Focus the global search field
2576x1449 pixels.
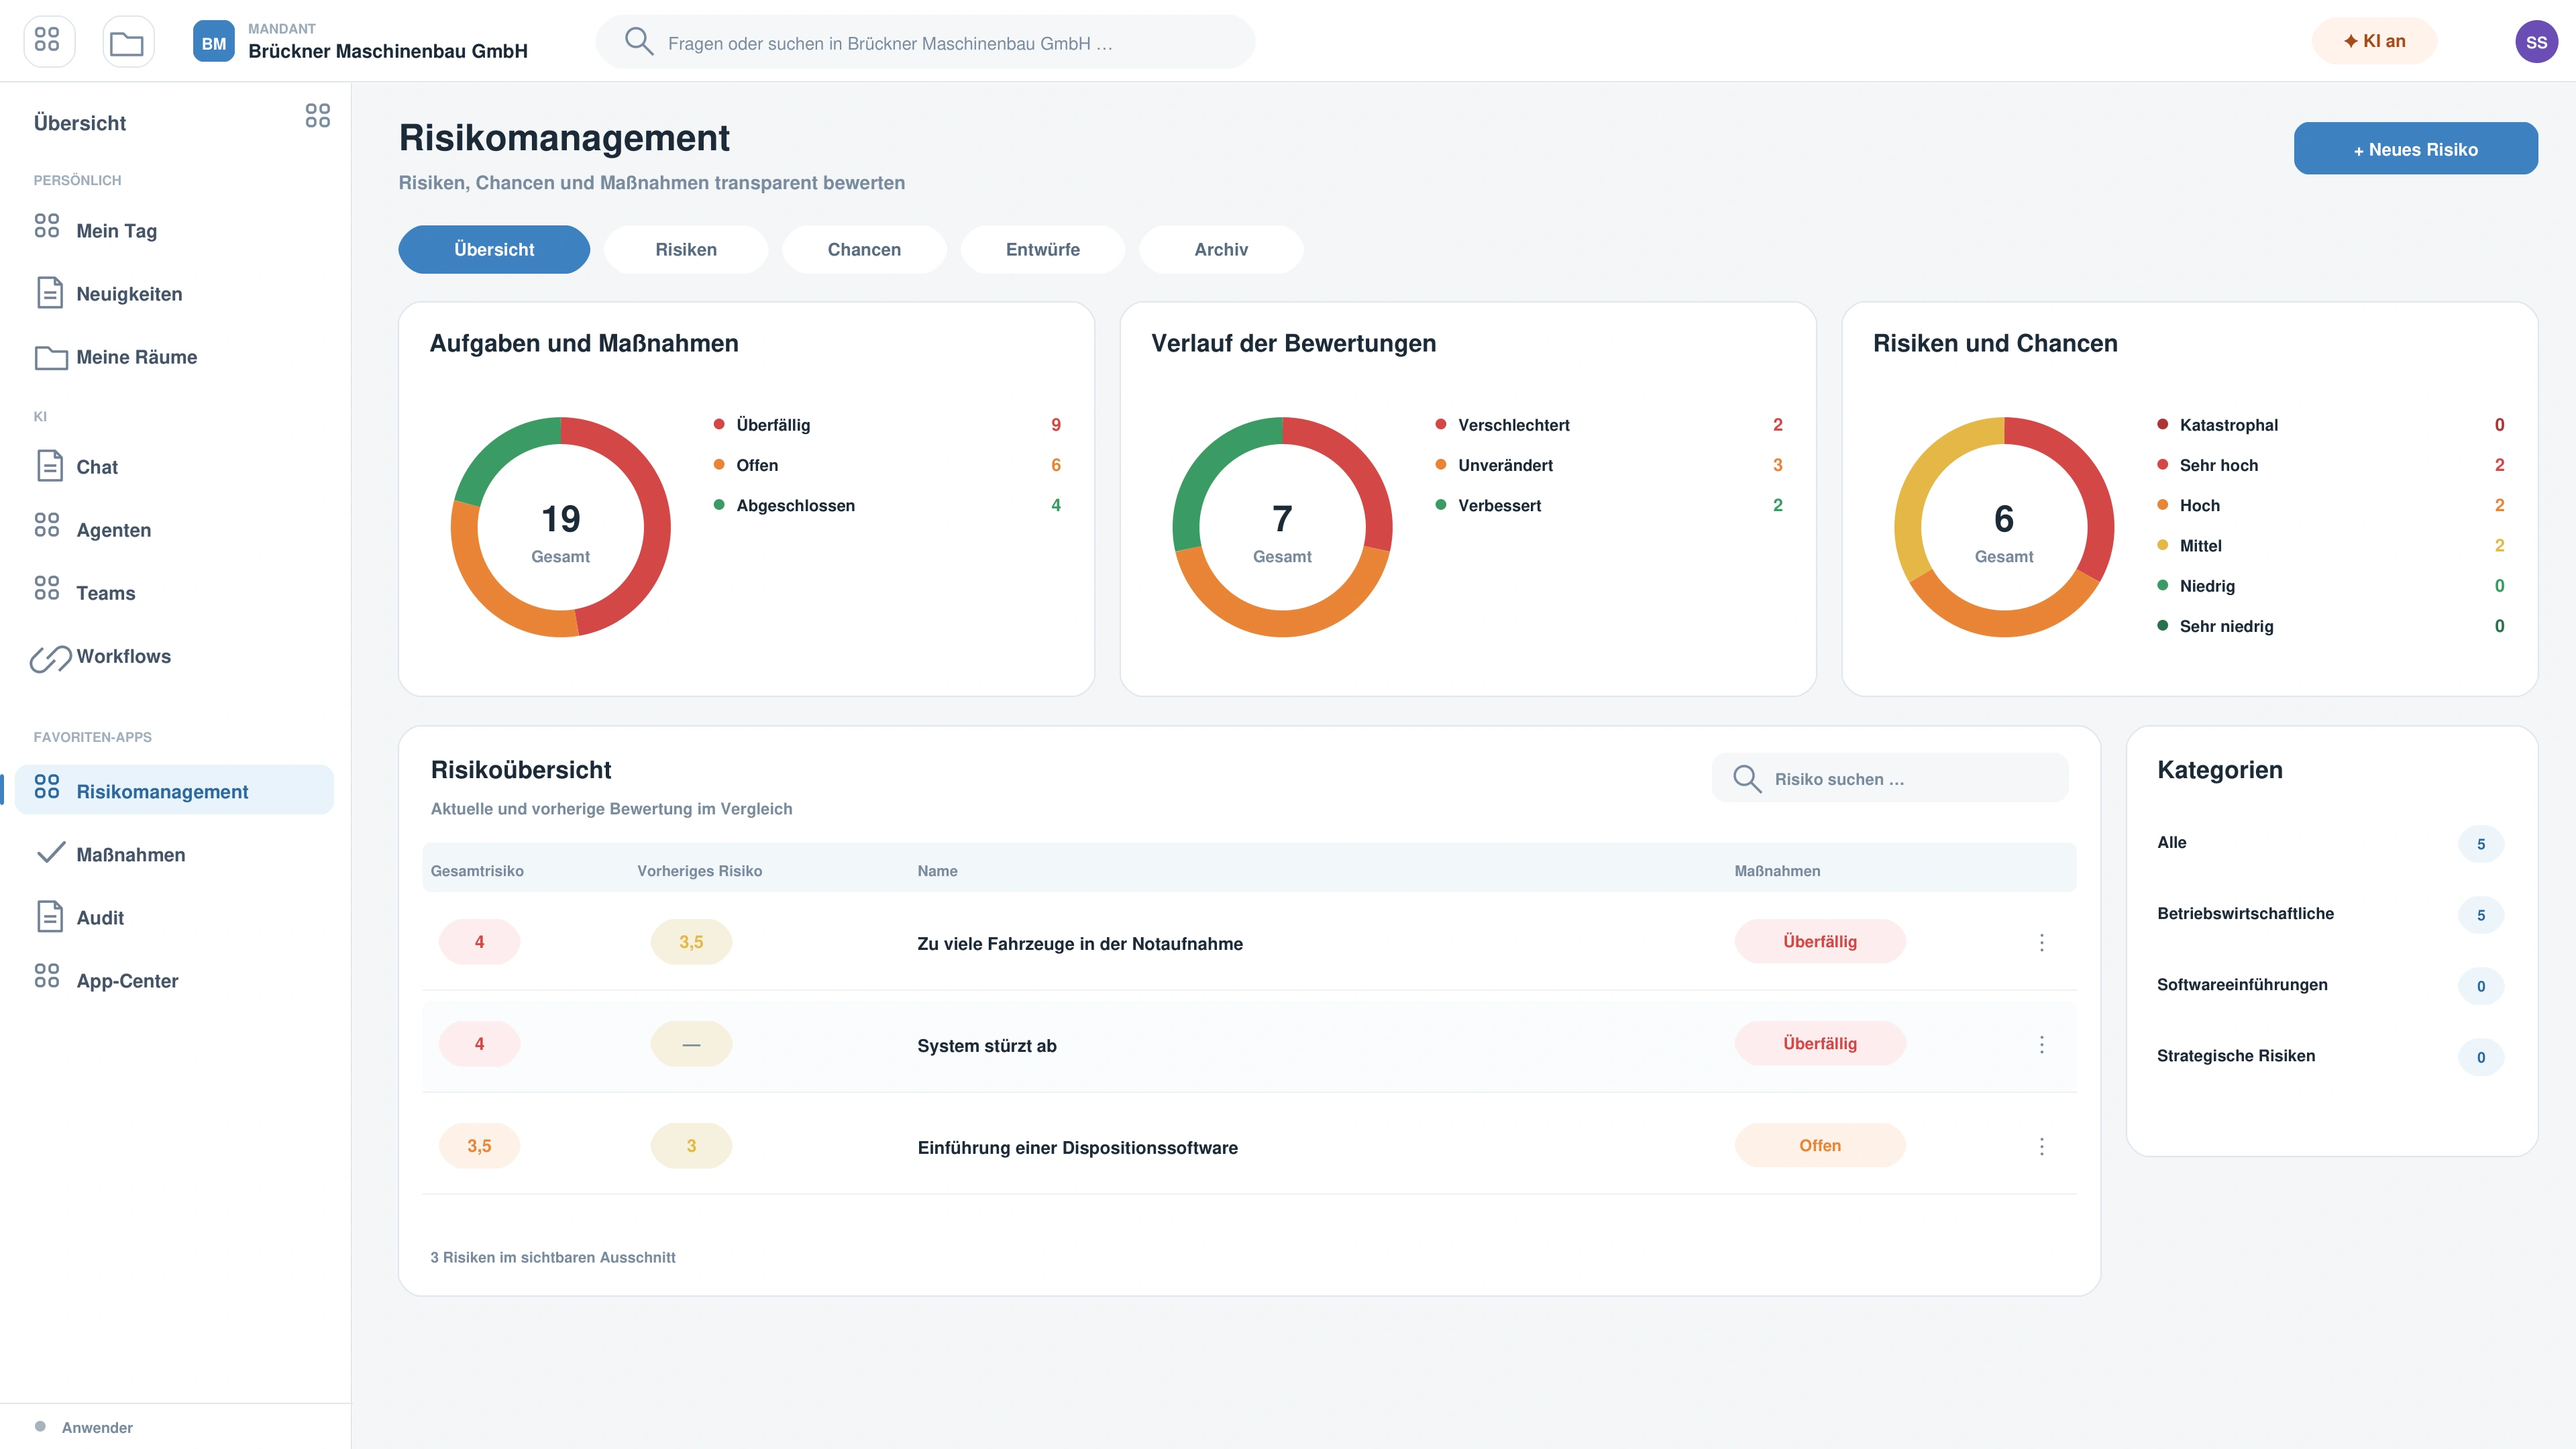(x=925, y=42)
